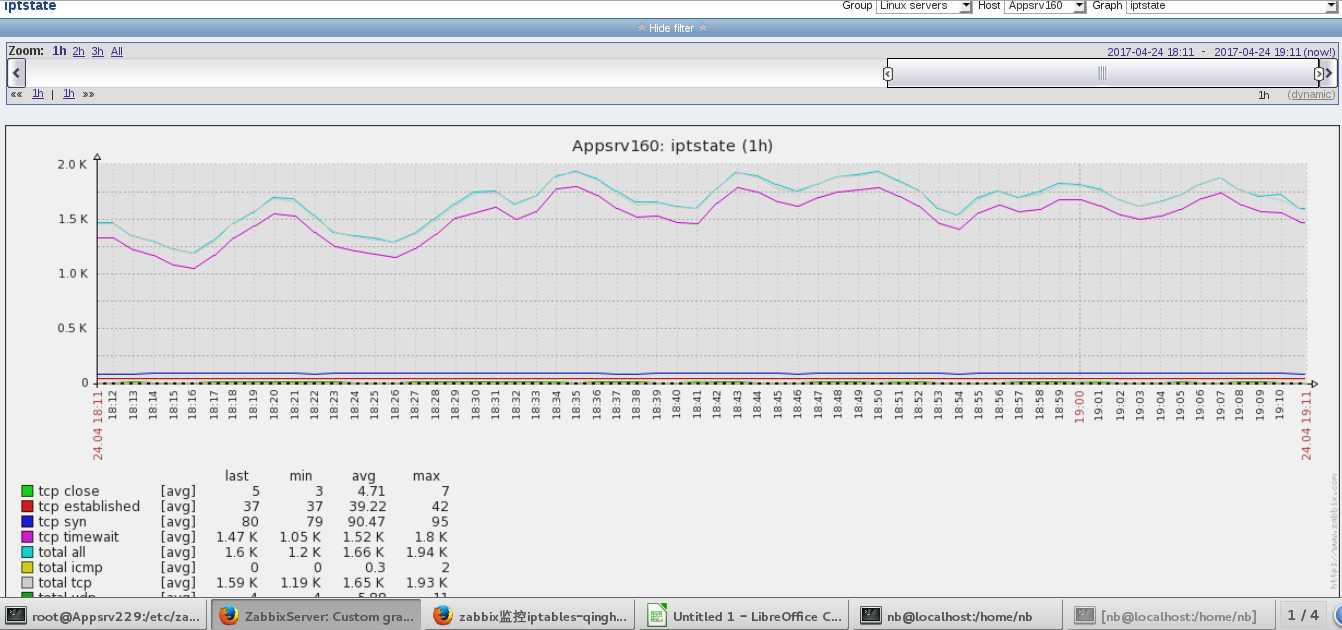Click the magenta tcp timewait legend swatch

28,537
